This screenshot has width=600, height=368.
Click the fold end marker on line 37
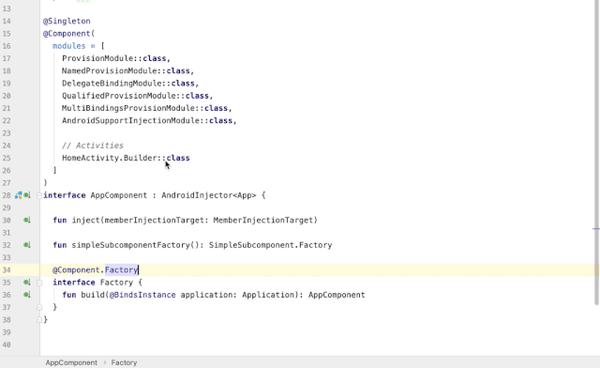click(x=39, y=307)
